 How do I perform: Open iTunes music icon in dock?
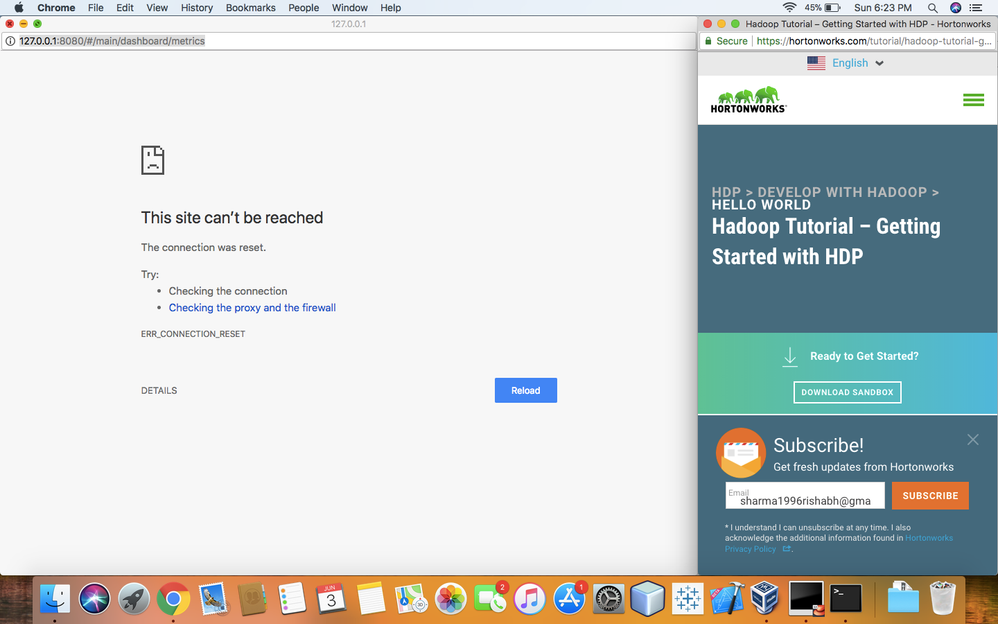(x=530, y=599)
